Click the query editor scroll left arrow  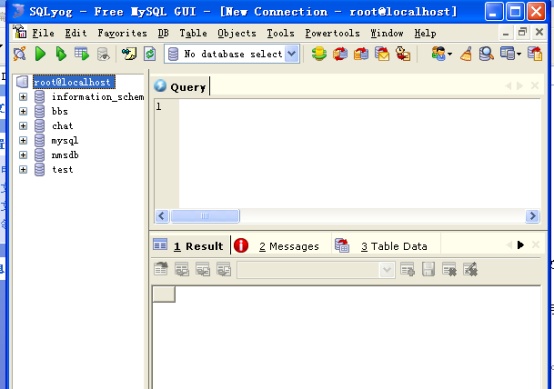click(162, 216)
